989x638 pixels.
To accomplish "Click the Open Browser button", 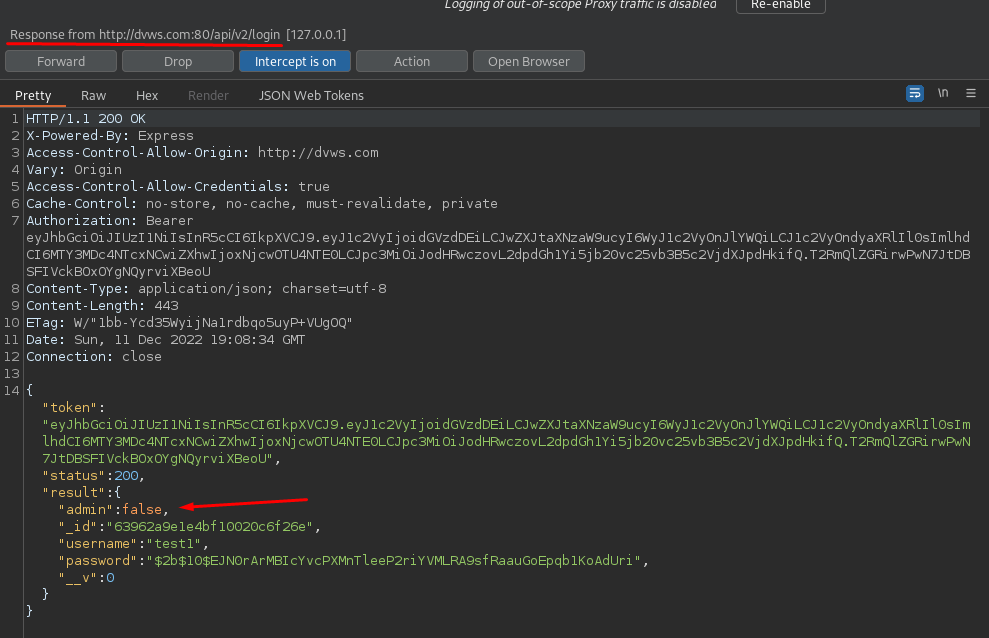I will pyautogui.click(x=529, y=61).
